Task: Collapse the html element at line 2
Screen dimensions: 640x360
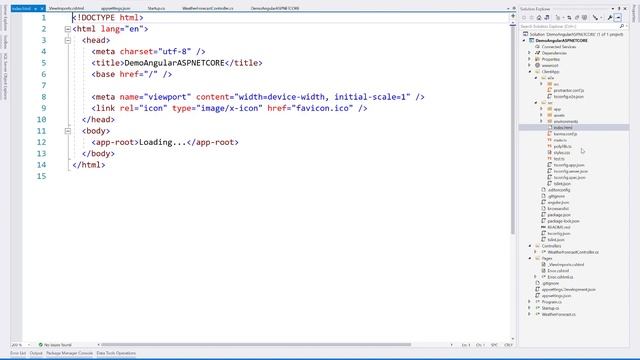Action: [x=68, y=29]
